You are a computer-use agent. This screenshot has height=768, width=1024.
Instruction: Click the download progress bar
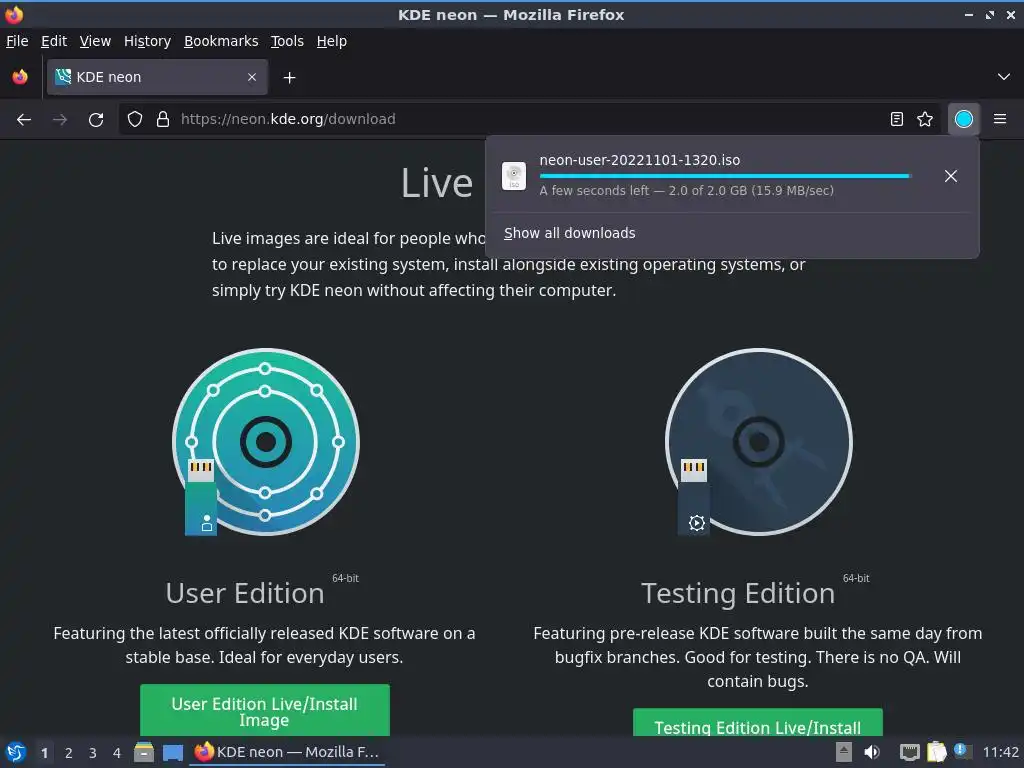725,176
